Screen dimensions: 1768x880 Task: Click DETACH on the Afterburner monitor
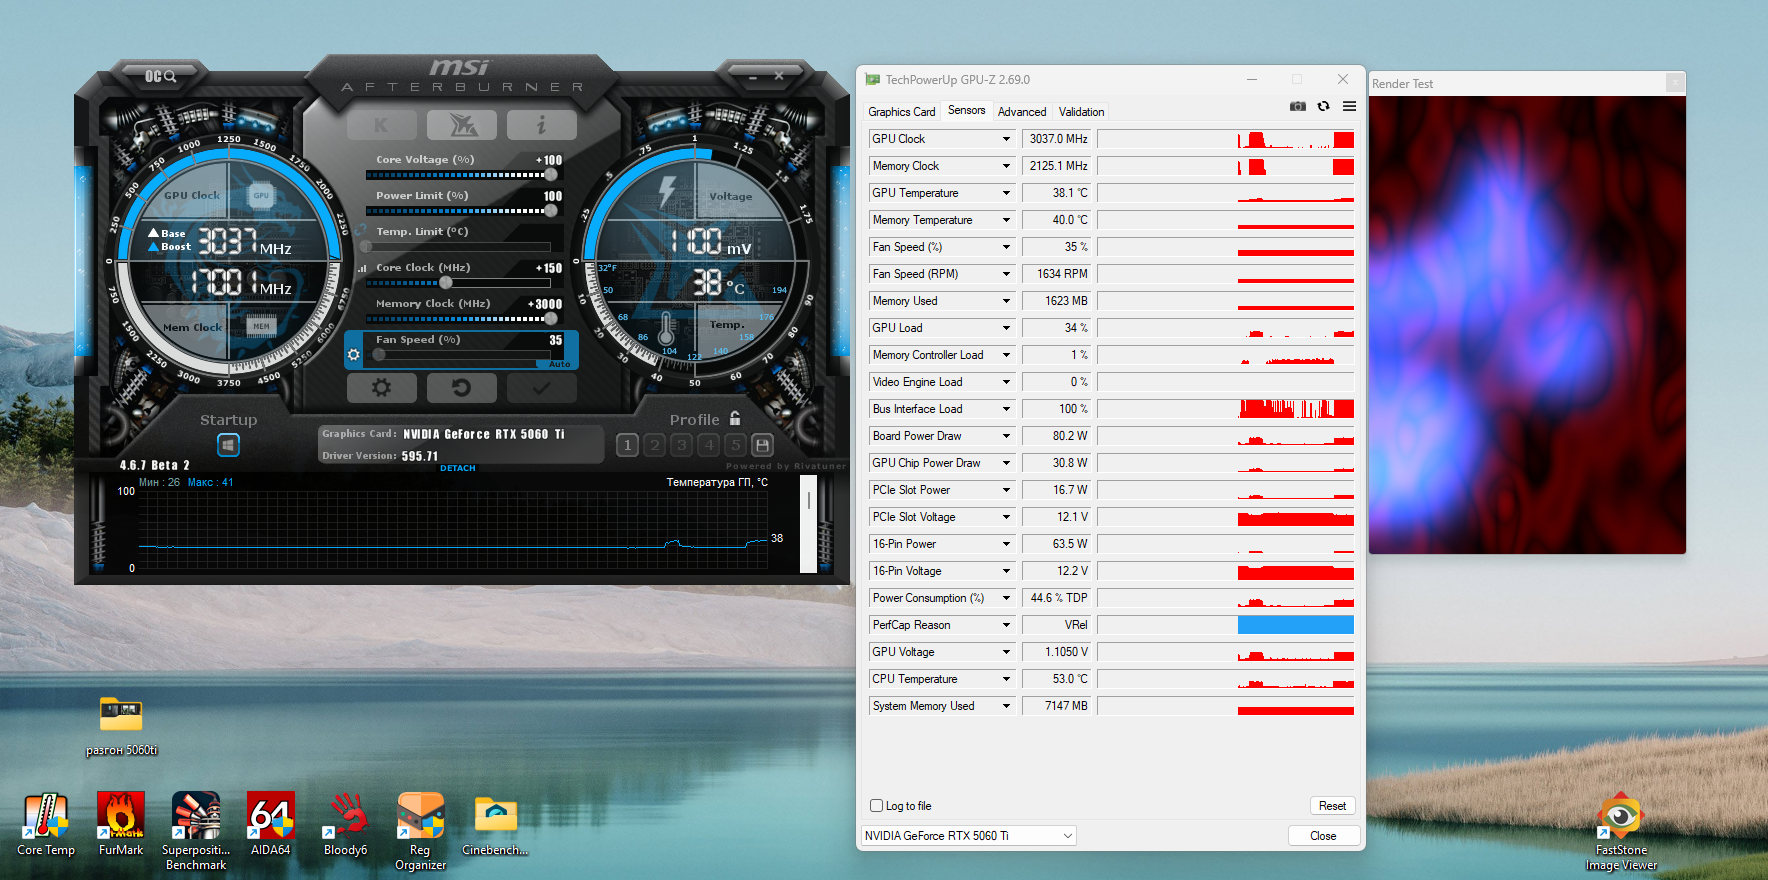[x=458, y=468]
